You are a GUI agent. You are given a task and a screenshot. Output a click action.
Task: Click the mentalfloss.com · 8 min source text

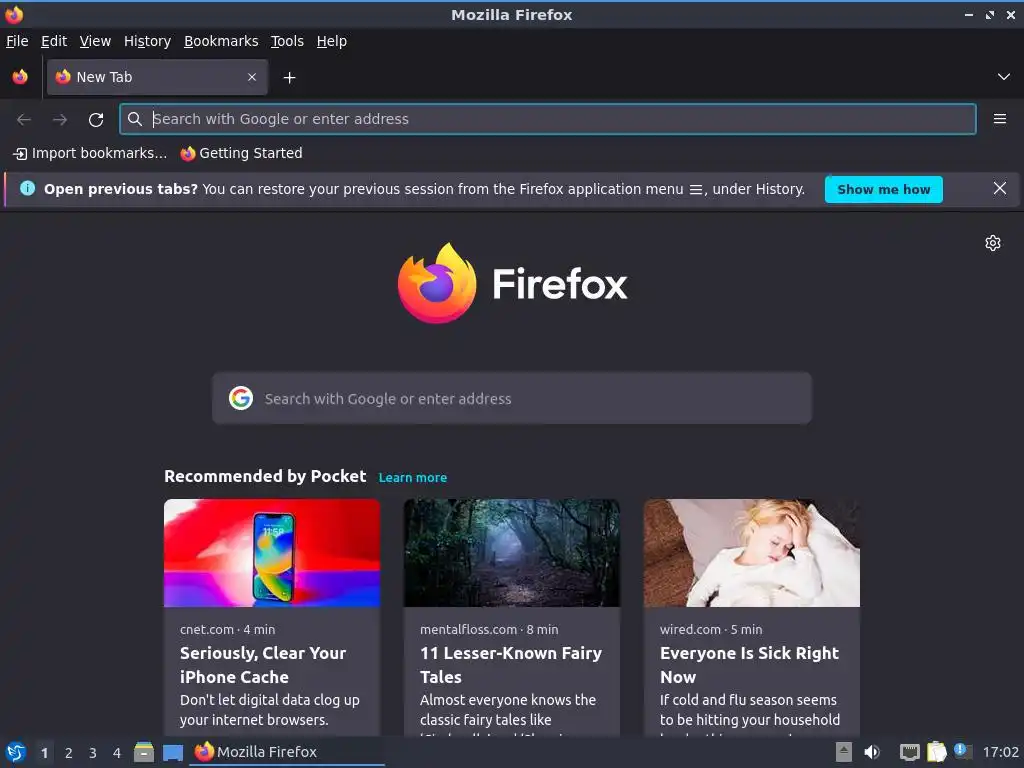489,630
